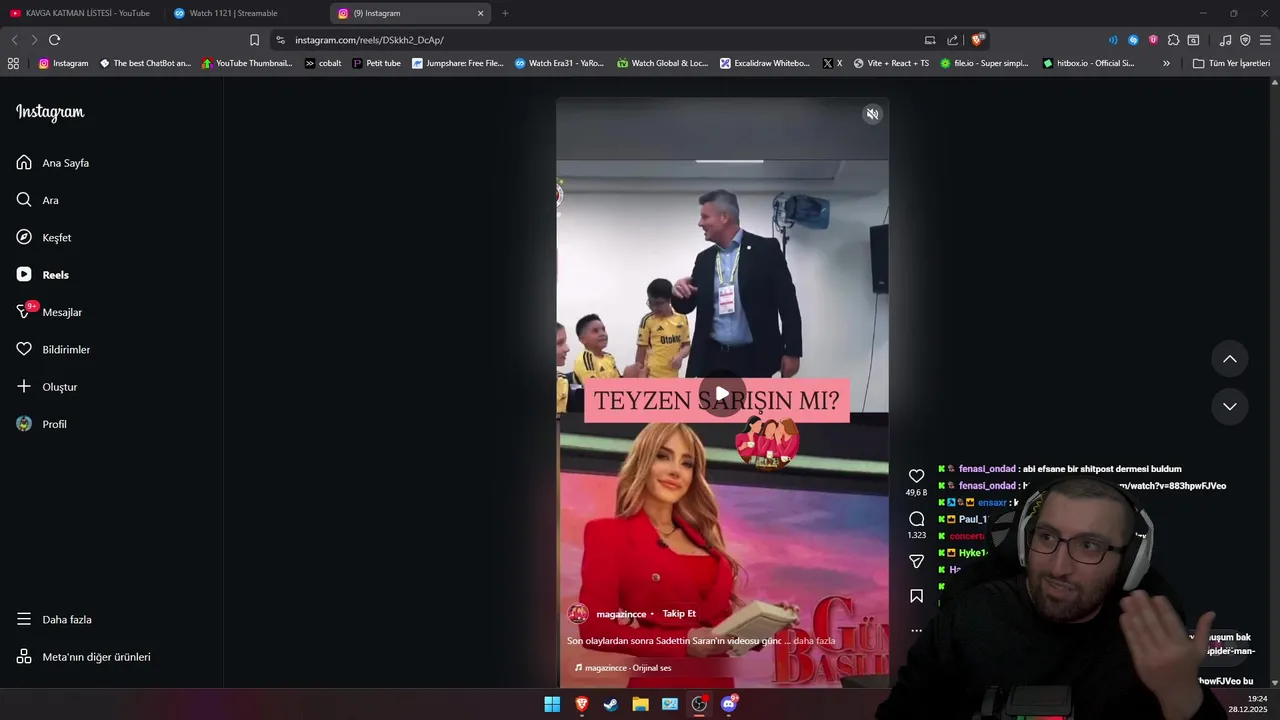Share the reel via send icon

[916, 561]
